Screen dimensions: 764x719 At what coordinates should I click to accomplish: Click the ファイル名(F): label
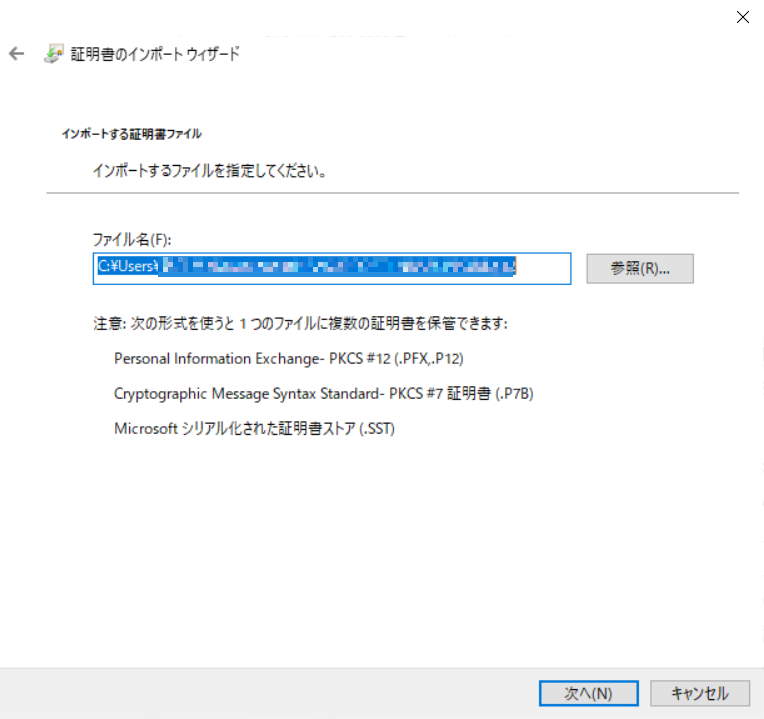132,240
